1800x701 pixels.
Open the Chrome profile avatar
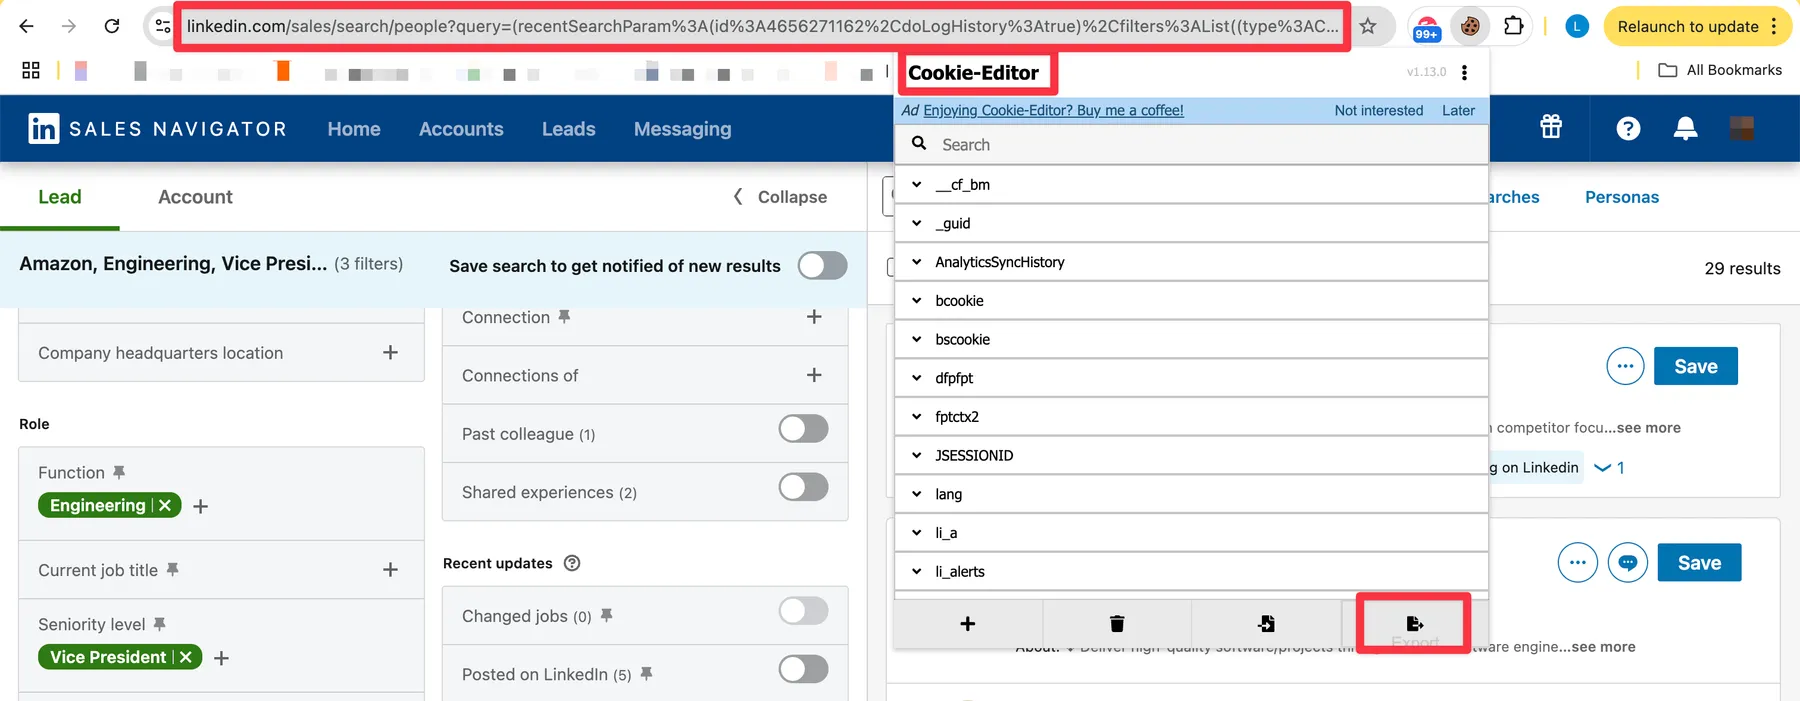[1577, 26]
